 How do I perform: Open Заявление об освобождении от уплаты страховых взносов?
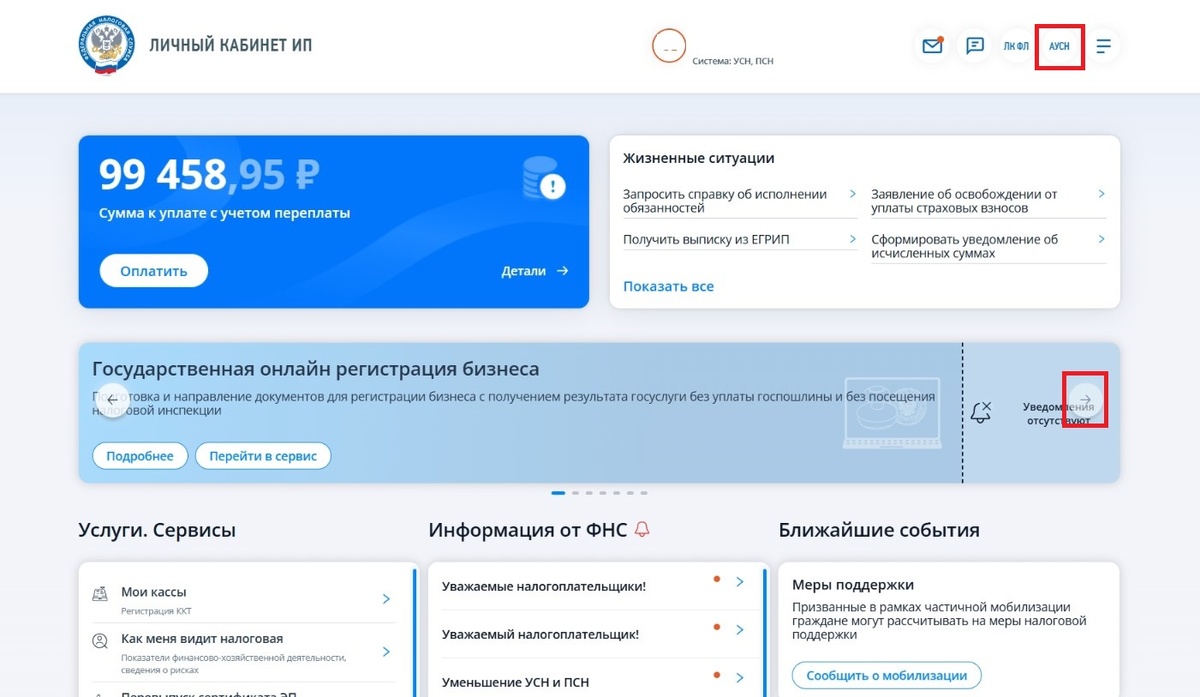click(x=964, y=201)
